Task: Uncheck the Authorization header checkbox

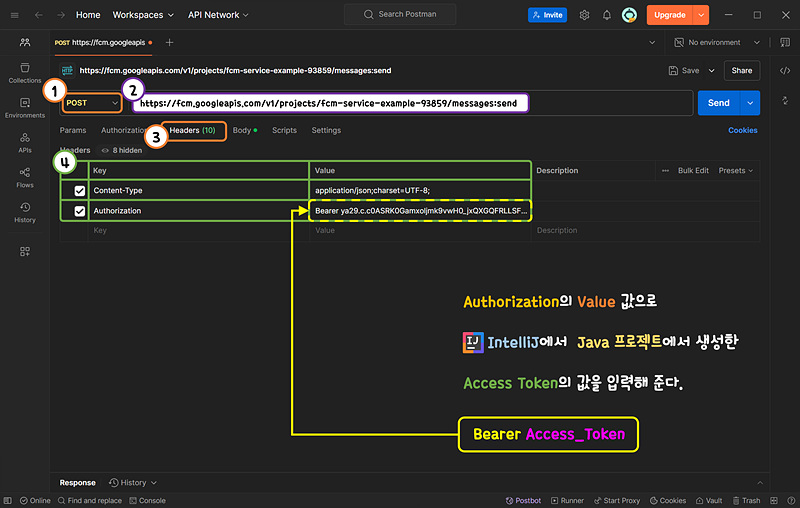Action: pyautogui.click(x=80, y=211)
